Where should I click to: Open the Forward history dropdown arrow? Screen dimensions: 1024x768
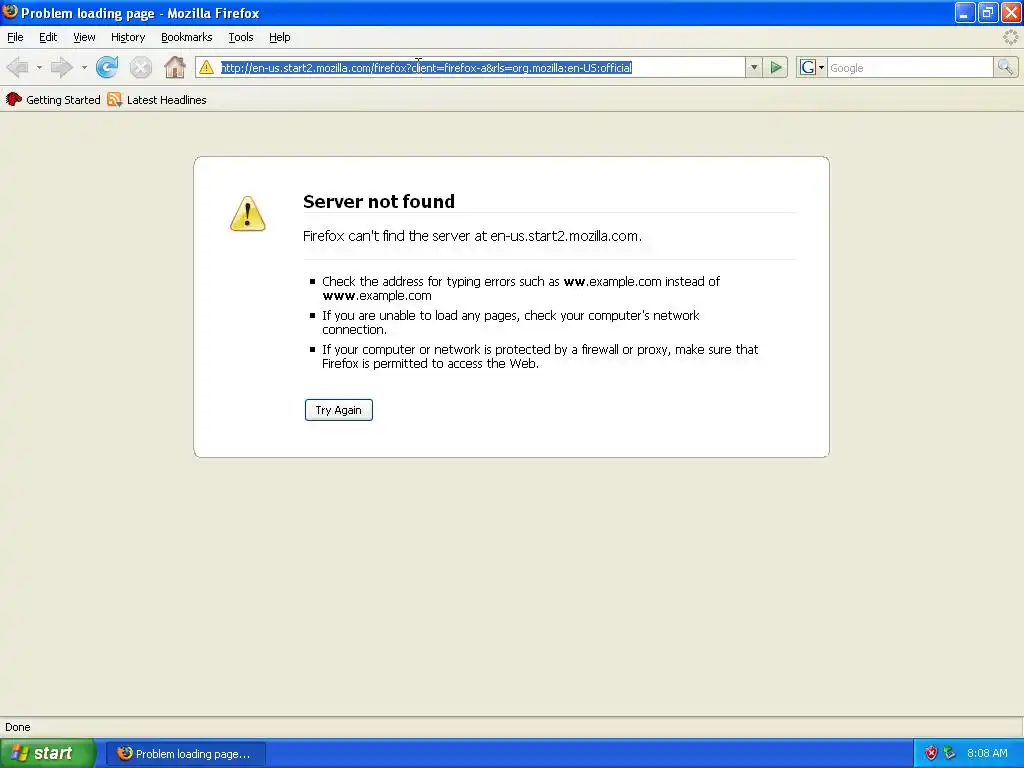pyautogui.click(x=84, y=67)
